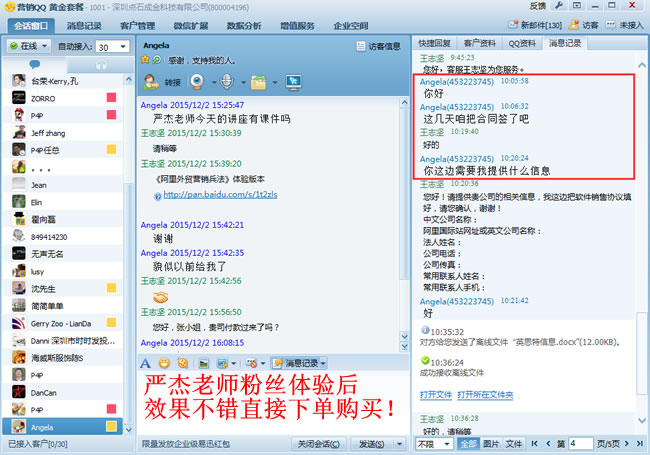Switch to QQ资料 tab
The height and width of the screenshot is (455, 650).
pyautogui.click(x=522, y=43)
